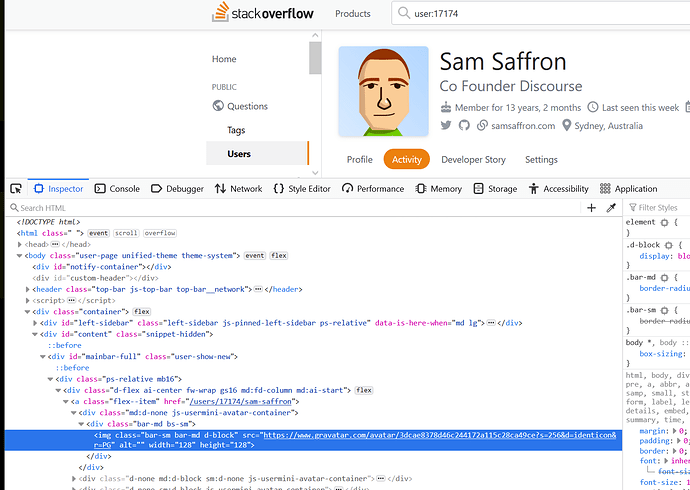Expand the head node

[20, 245]
